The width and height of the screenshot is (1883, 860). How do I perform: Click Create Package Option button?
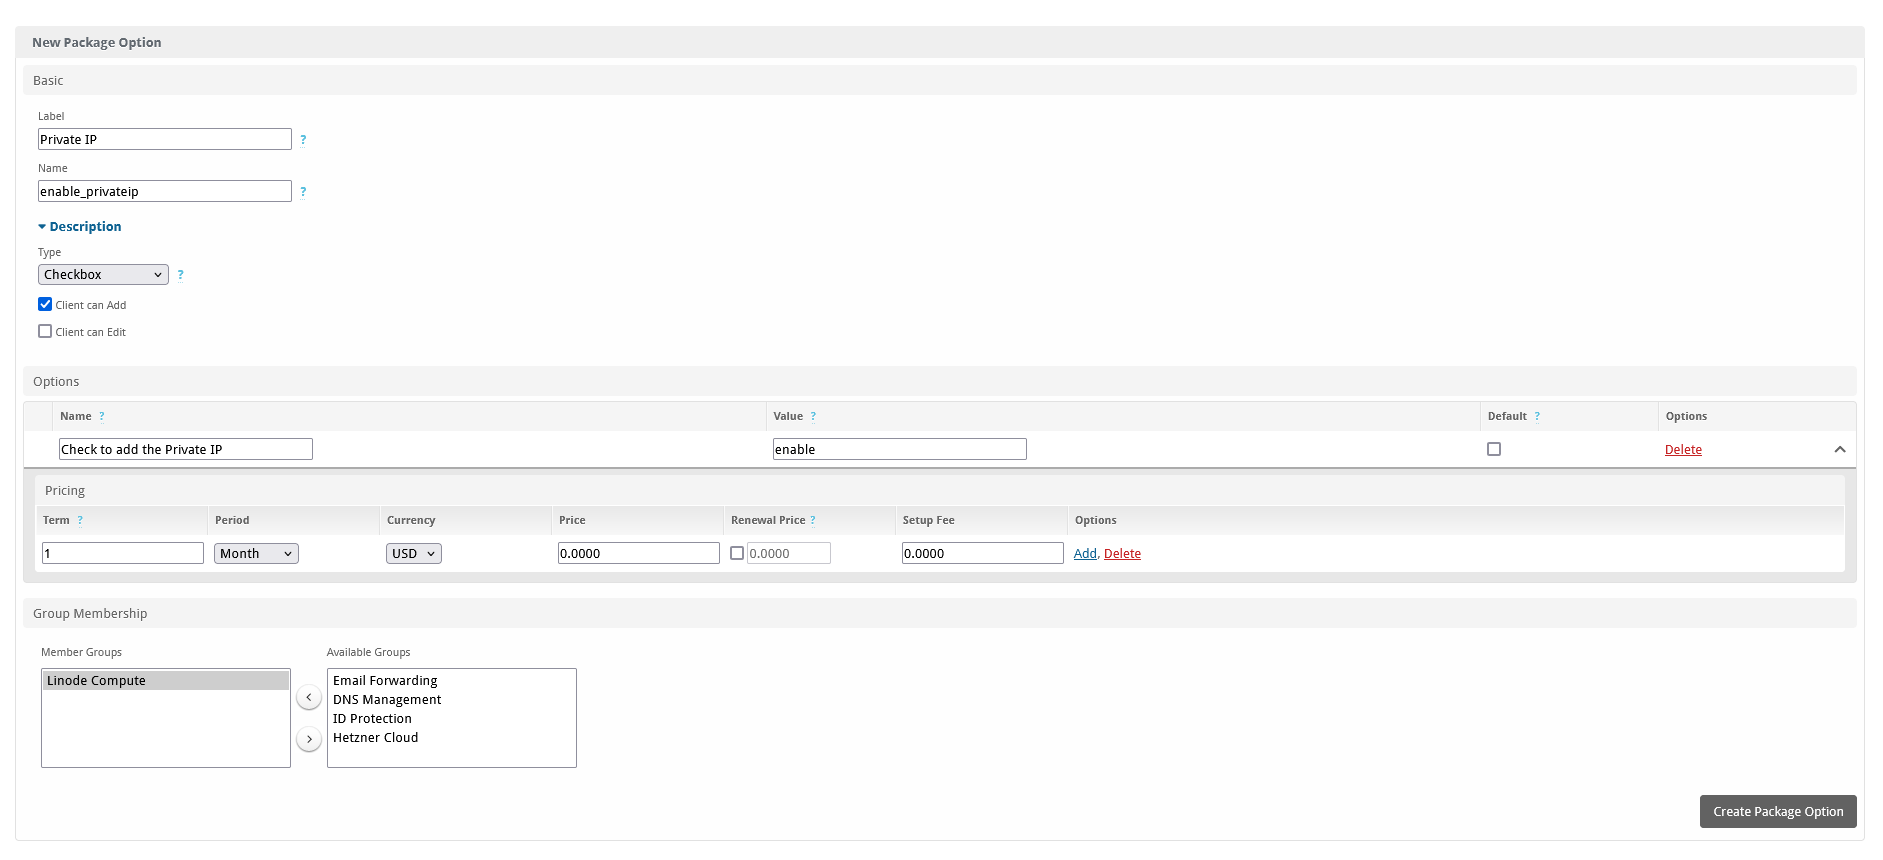click(1778, 811)
